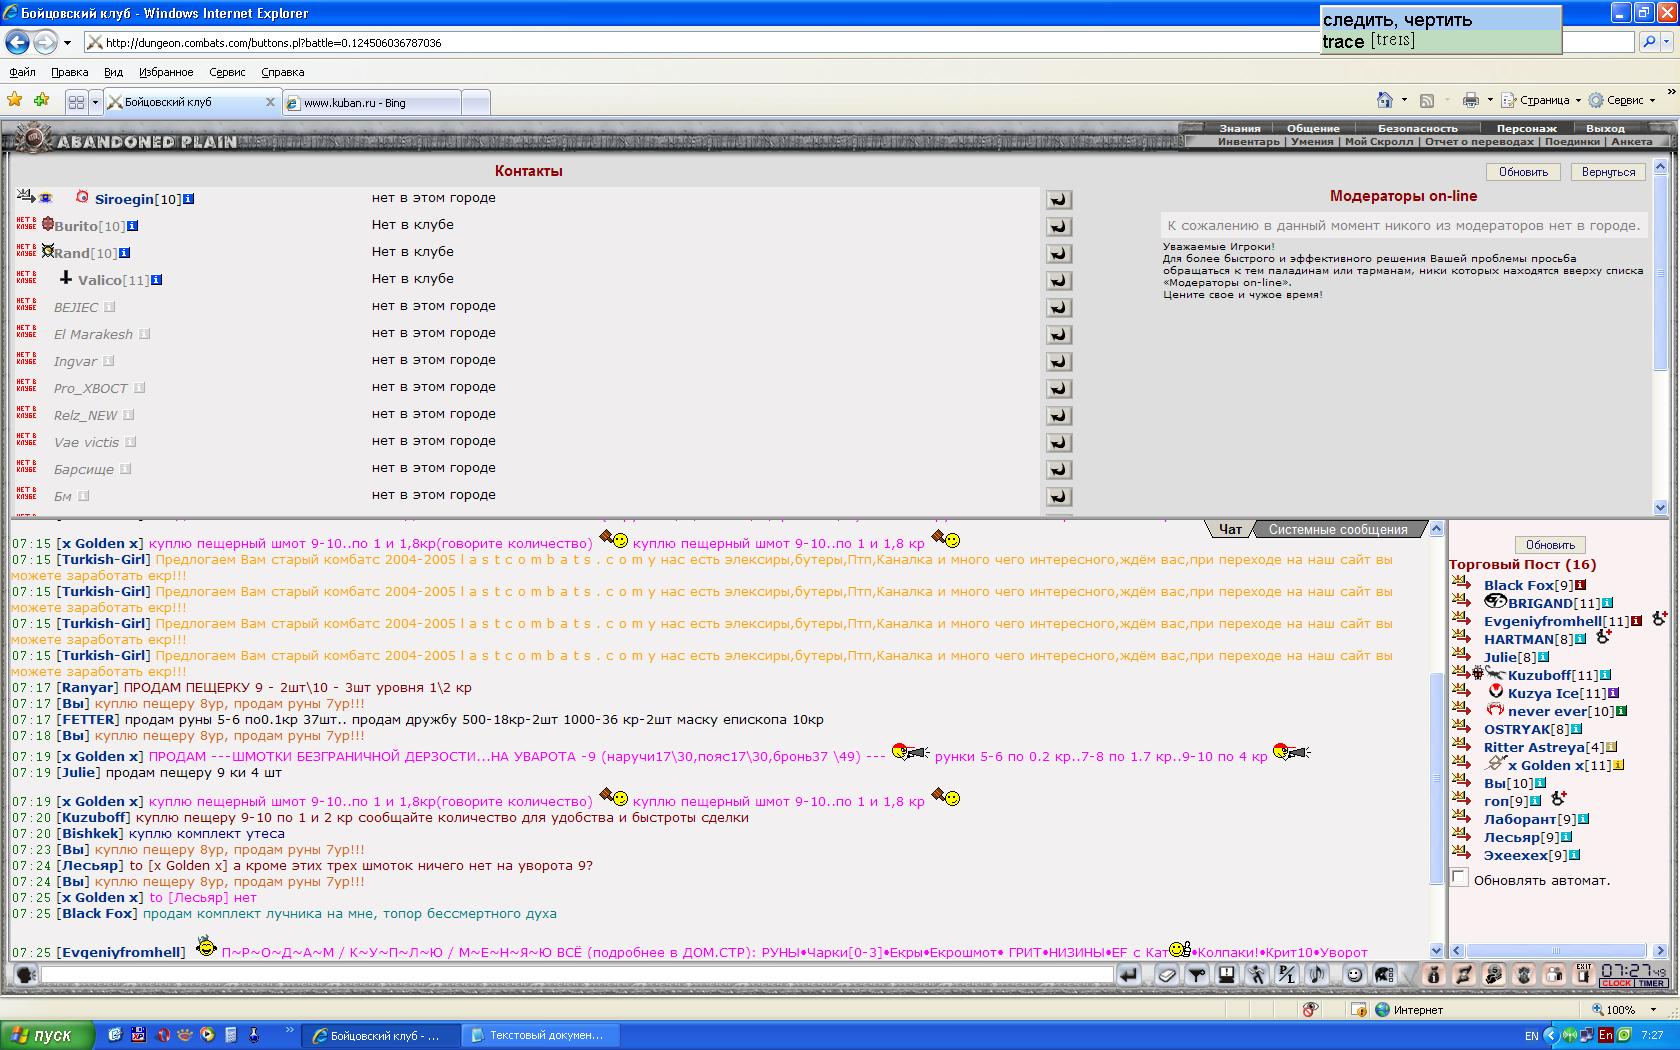Image resolution: width=1680 pixels, height=1050 pixels.
Task: Open the tab list dropdown arrow
Action: point(95,102)
